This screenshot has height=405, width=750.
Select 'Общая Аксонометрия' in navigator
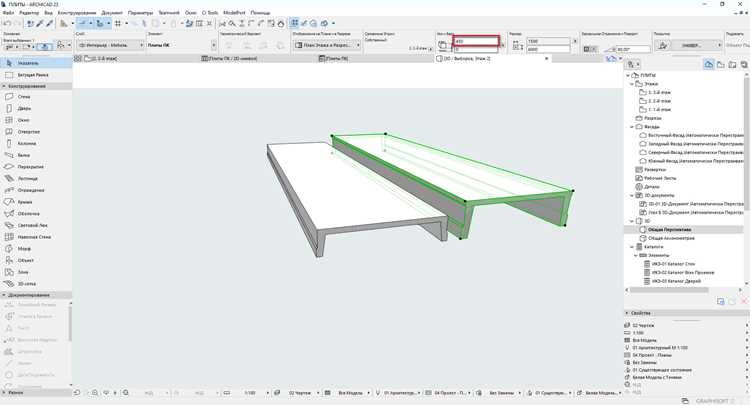click(671, 238)
